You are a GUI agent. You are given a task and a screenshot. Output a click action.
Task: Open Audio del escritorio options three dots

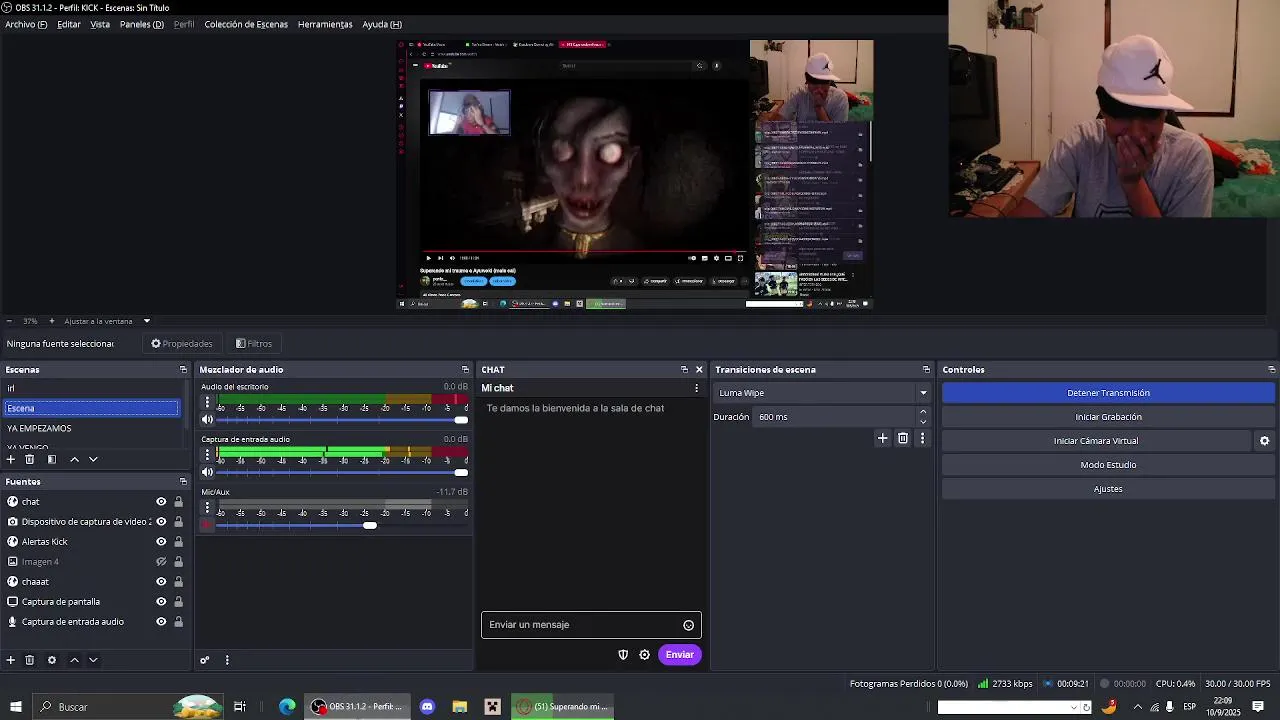coord(208,403)
